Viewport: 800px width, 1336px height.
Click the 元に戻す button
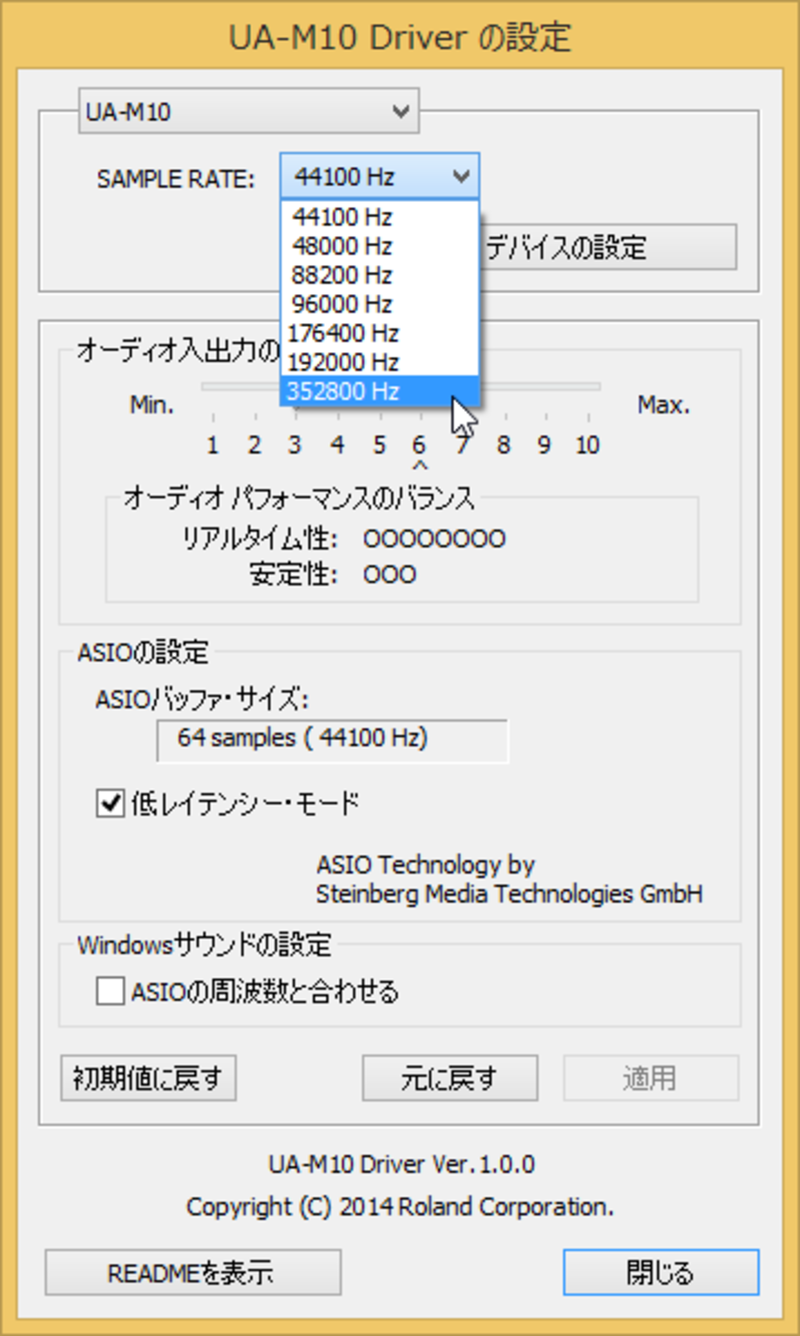click(450, 1078)
